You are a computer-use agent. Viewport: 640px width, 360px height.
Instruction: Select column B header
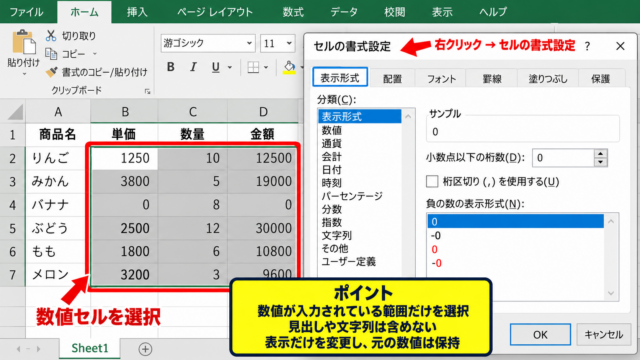[124, 112]
